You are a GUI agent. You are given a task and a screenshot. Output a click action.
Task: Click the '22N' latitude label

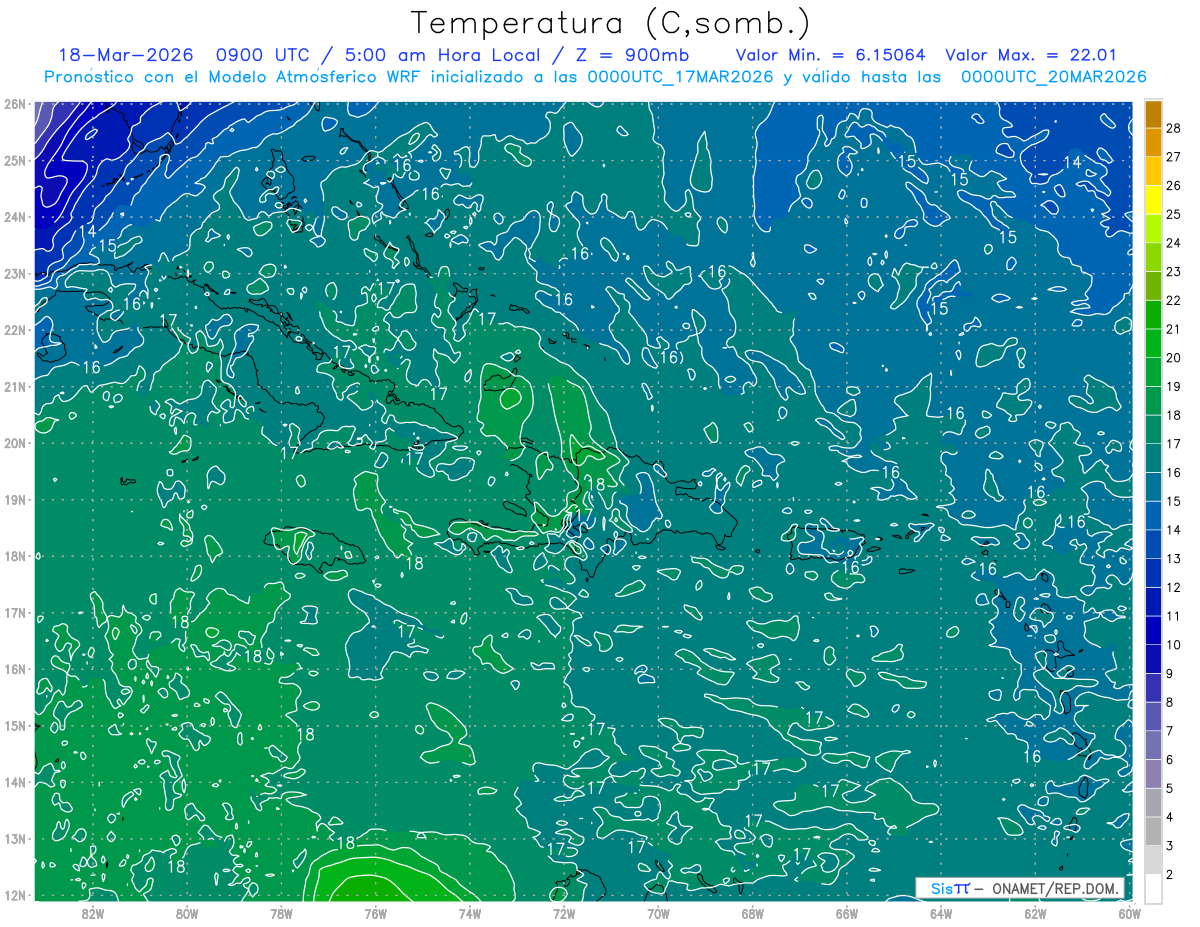click(x=15, y=330)
